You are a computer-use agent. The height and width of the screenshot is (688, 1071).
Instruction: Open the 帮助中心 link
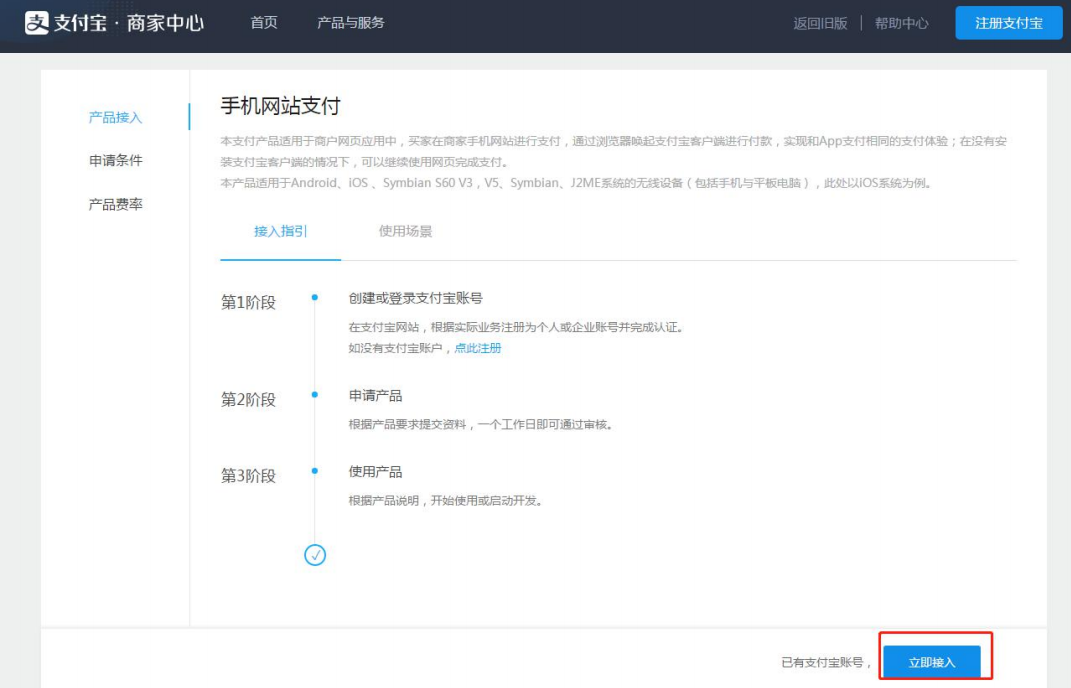pos(902,23)
